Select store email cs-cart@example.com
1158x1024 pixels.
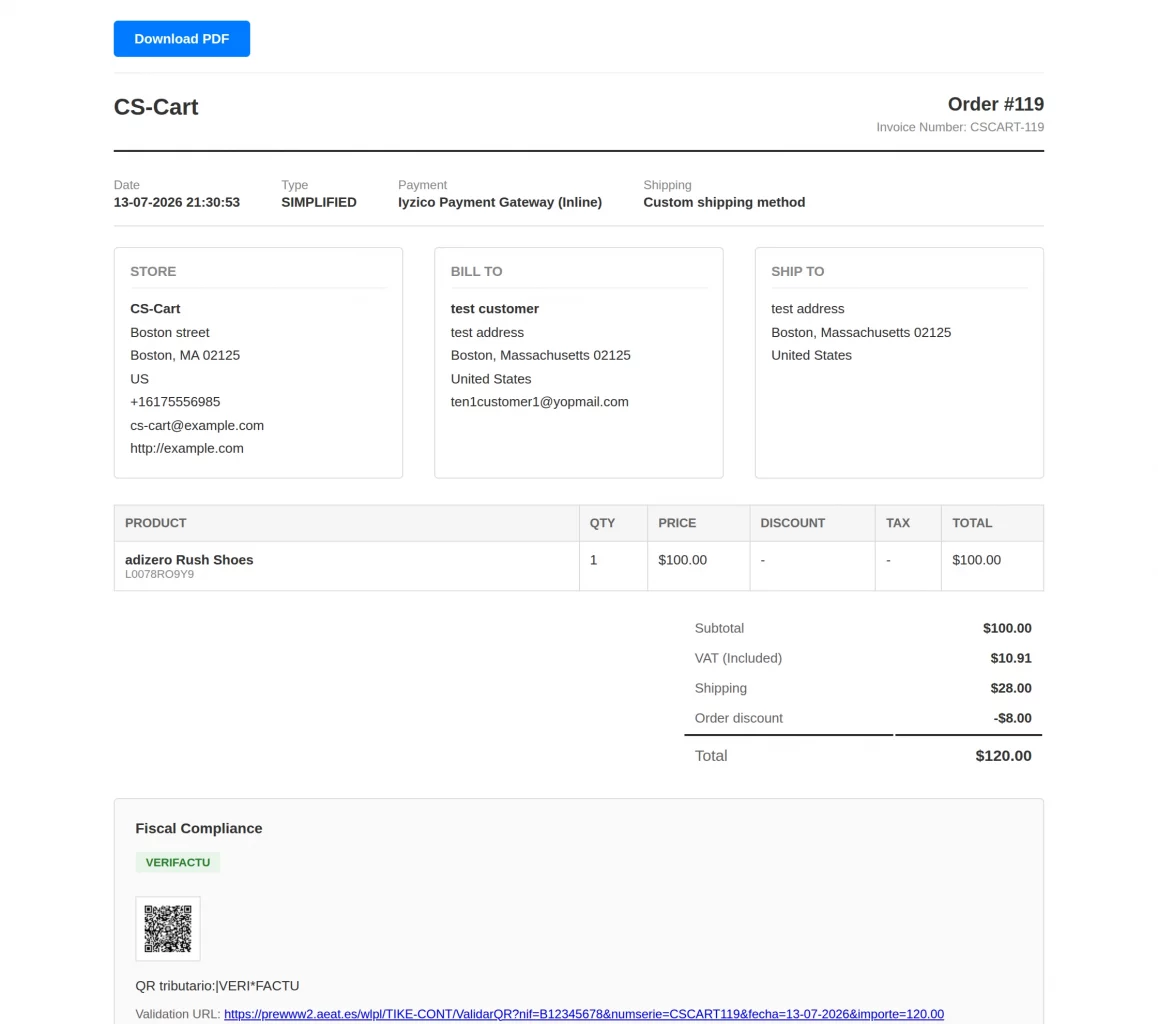pos(197,425)
